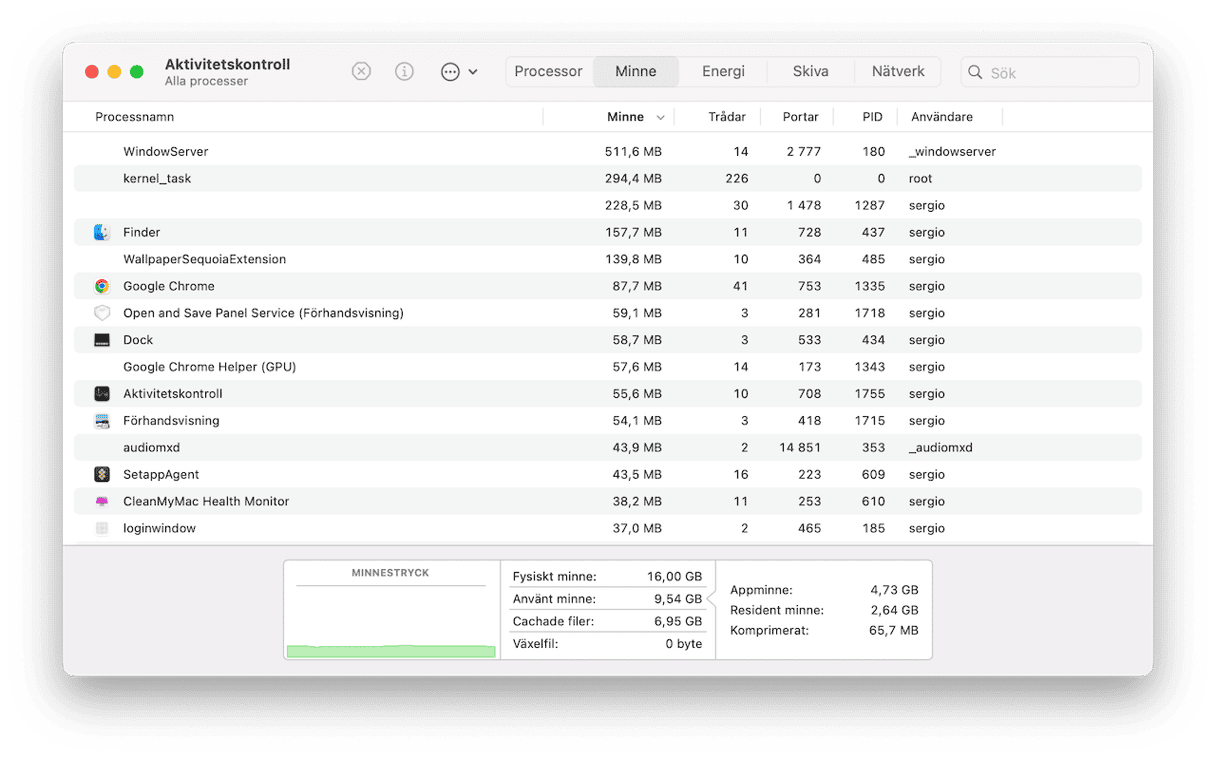This screenshot has height=759, width=1216.
Task: Click the Google Chrome app icon
Action: [102, 286]
